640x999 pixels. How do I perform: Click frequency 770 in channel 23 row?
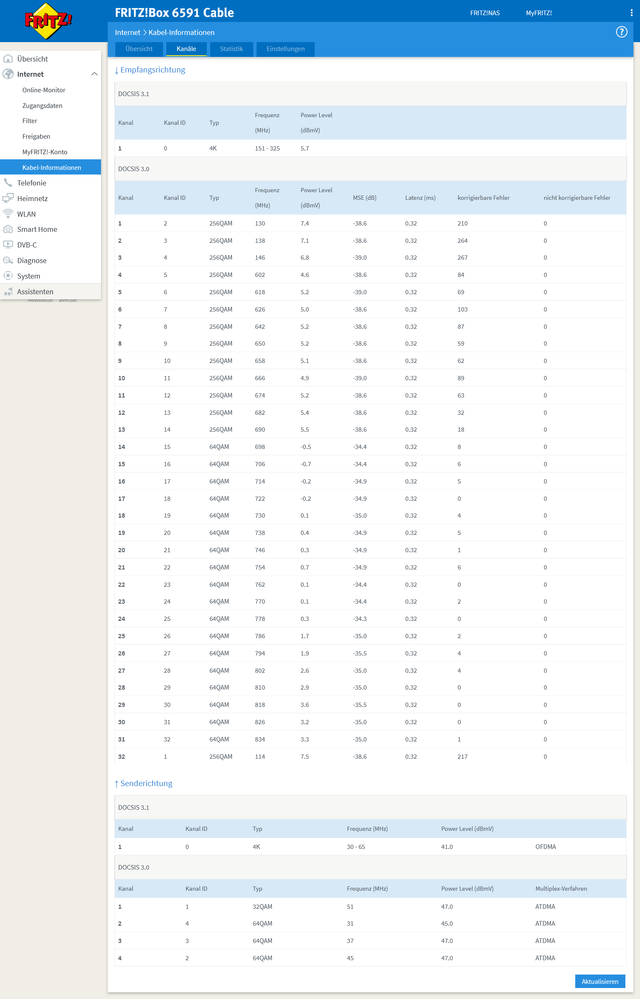pos(260,602)
